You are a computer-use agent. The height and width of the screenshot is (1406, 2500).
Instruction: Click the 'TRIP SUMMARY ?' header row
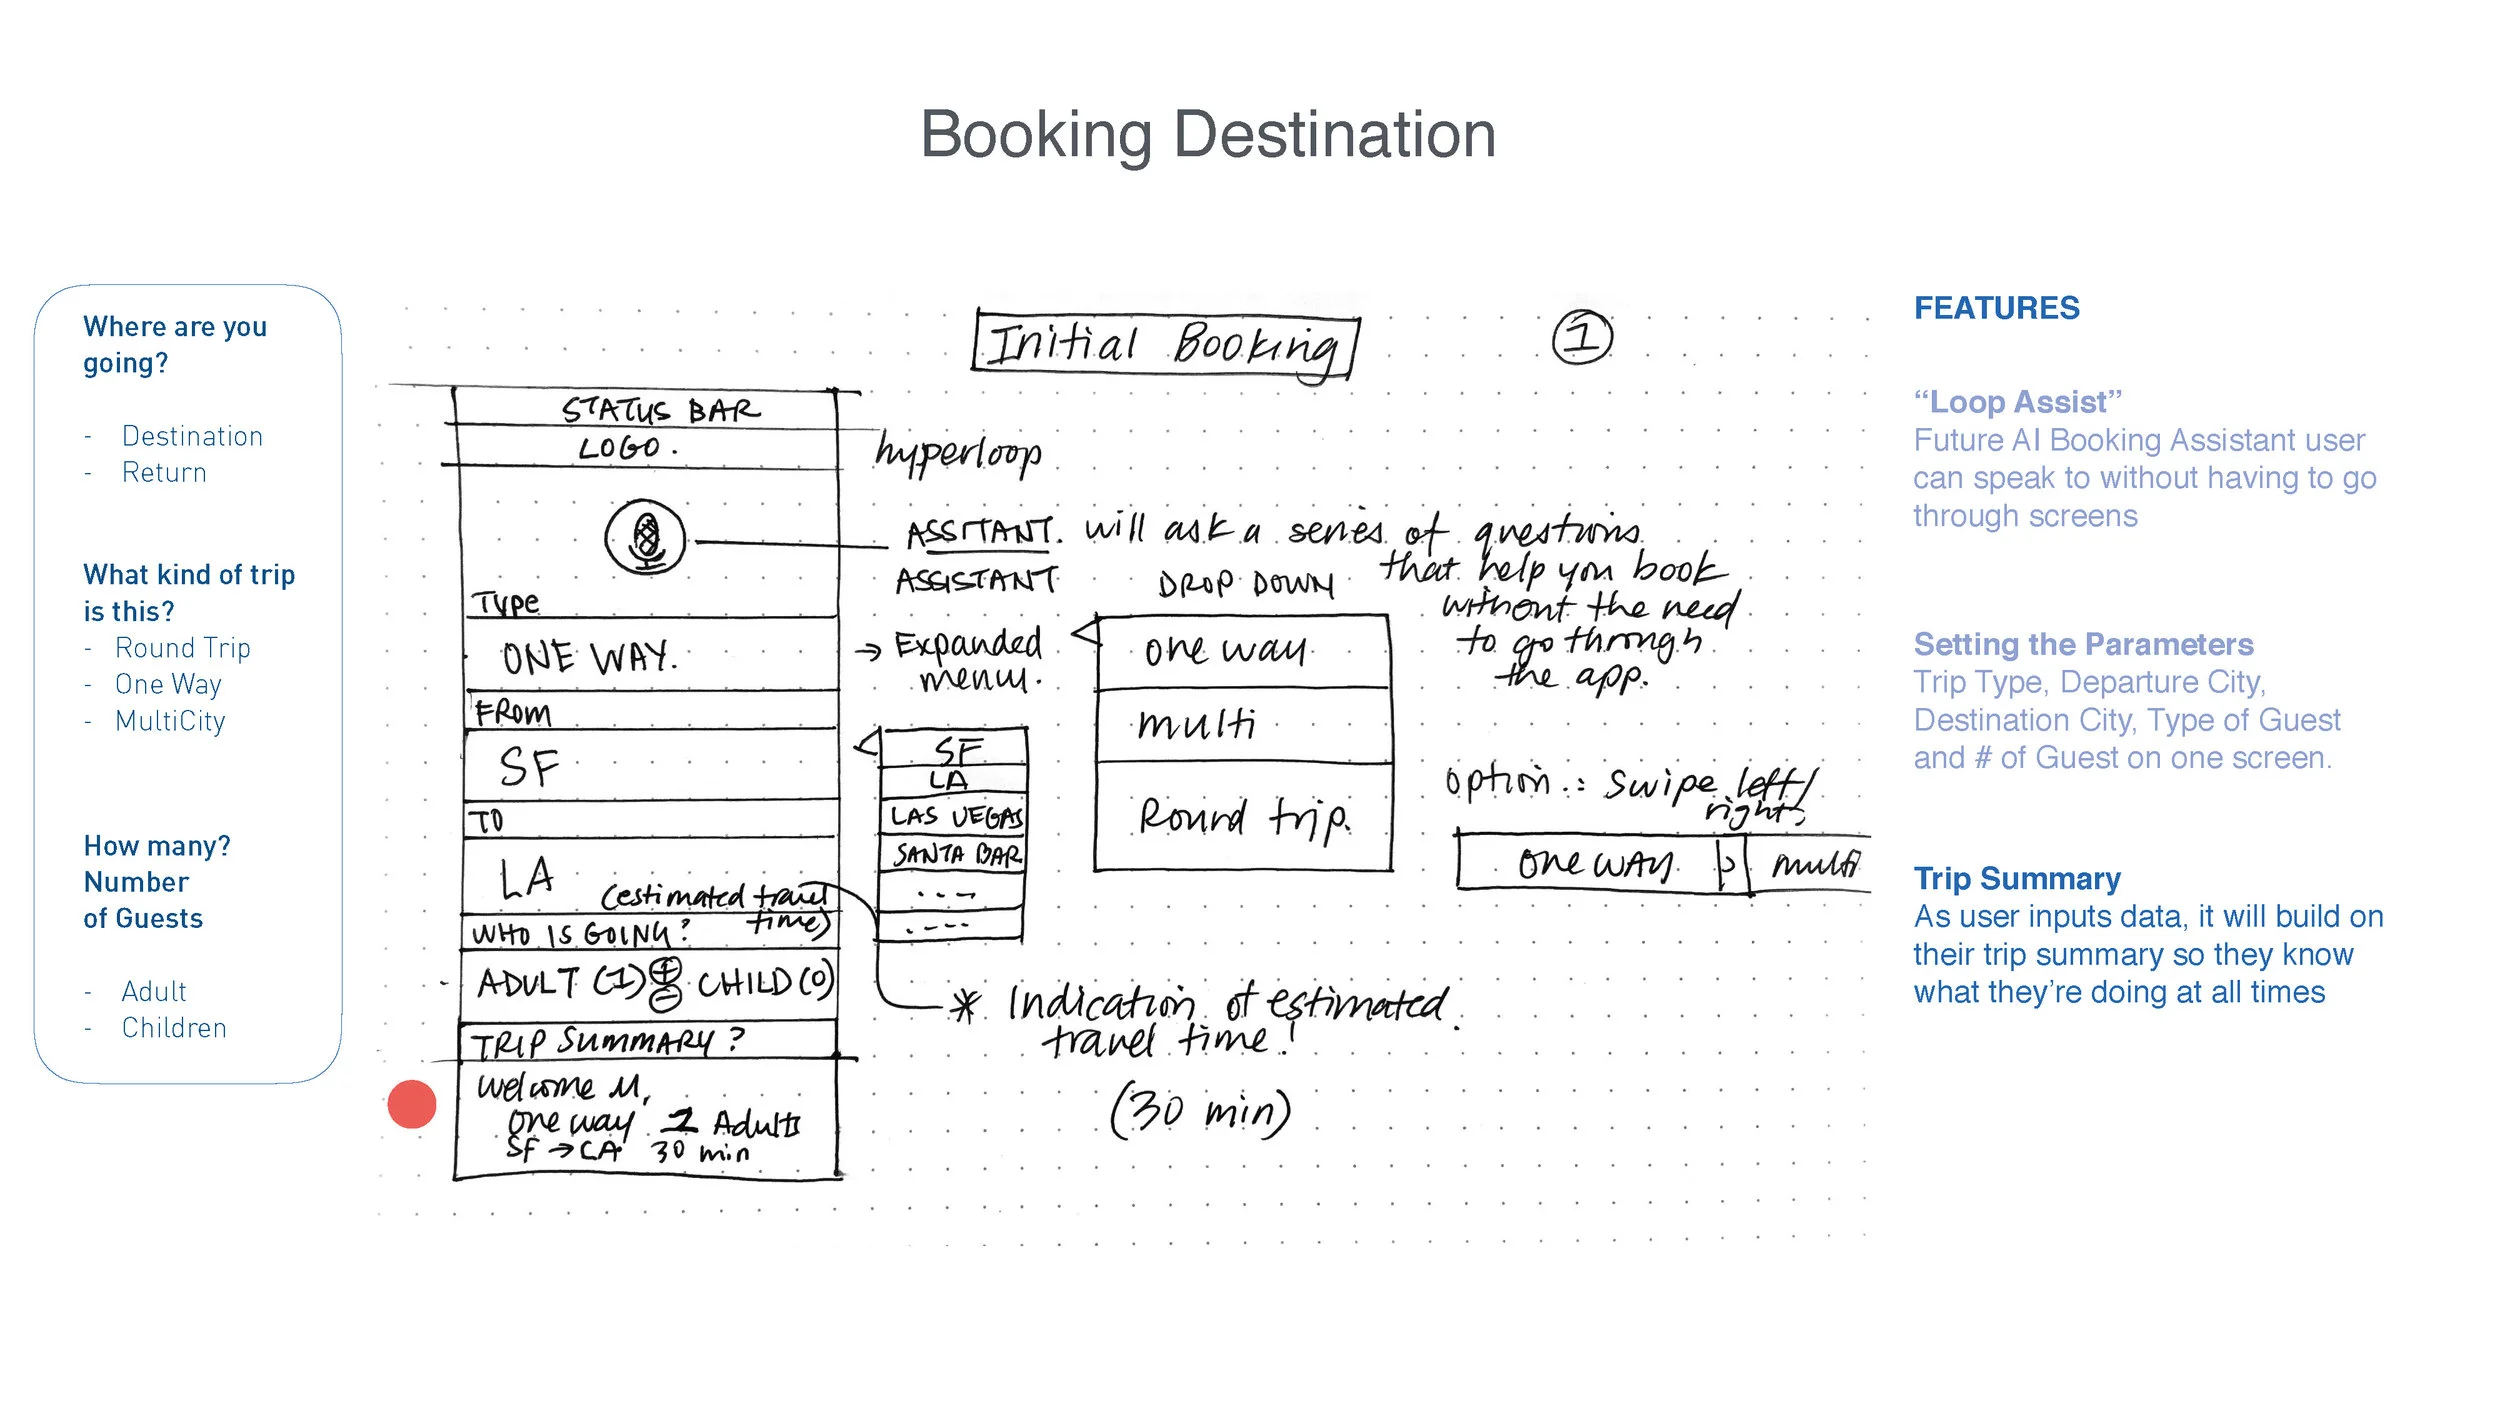[x=648, y=1041]
